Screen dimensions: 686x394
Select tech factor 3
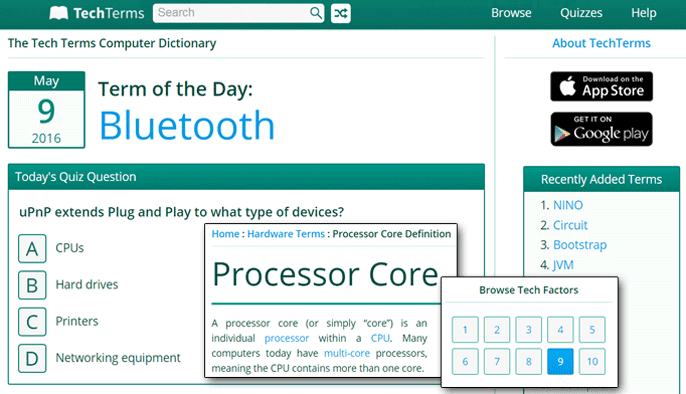pyautogui.click(x=528, y=330)
